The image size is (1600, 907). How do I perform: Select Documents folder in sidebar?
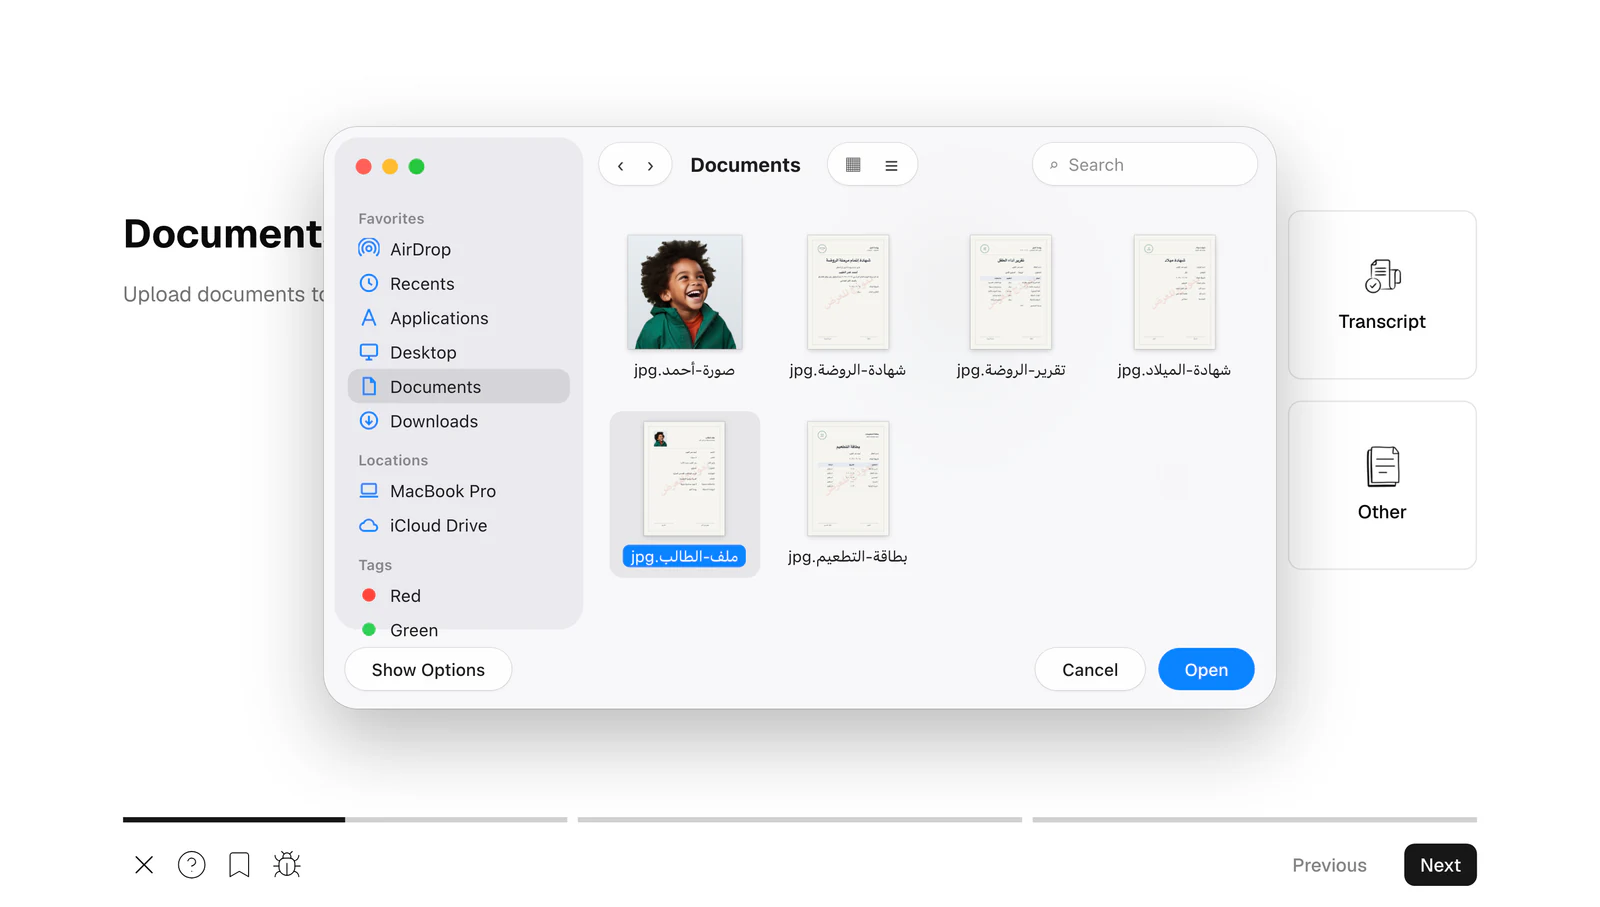[x=459, y=387]
